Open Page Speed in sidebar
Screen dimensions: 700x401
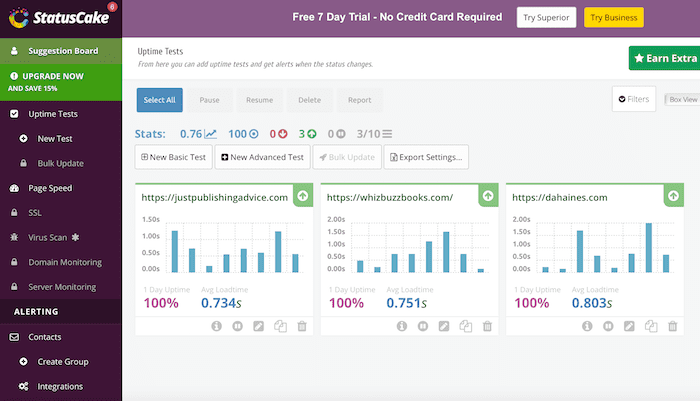pos(50,188)
